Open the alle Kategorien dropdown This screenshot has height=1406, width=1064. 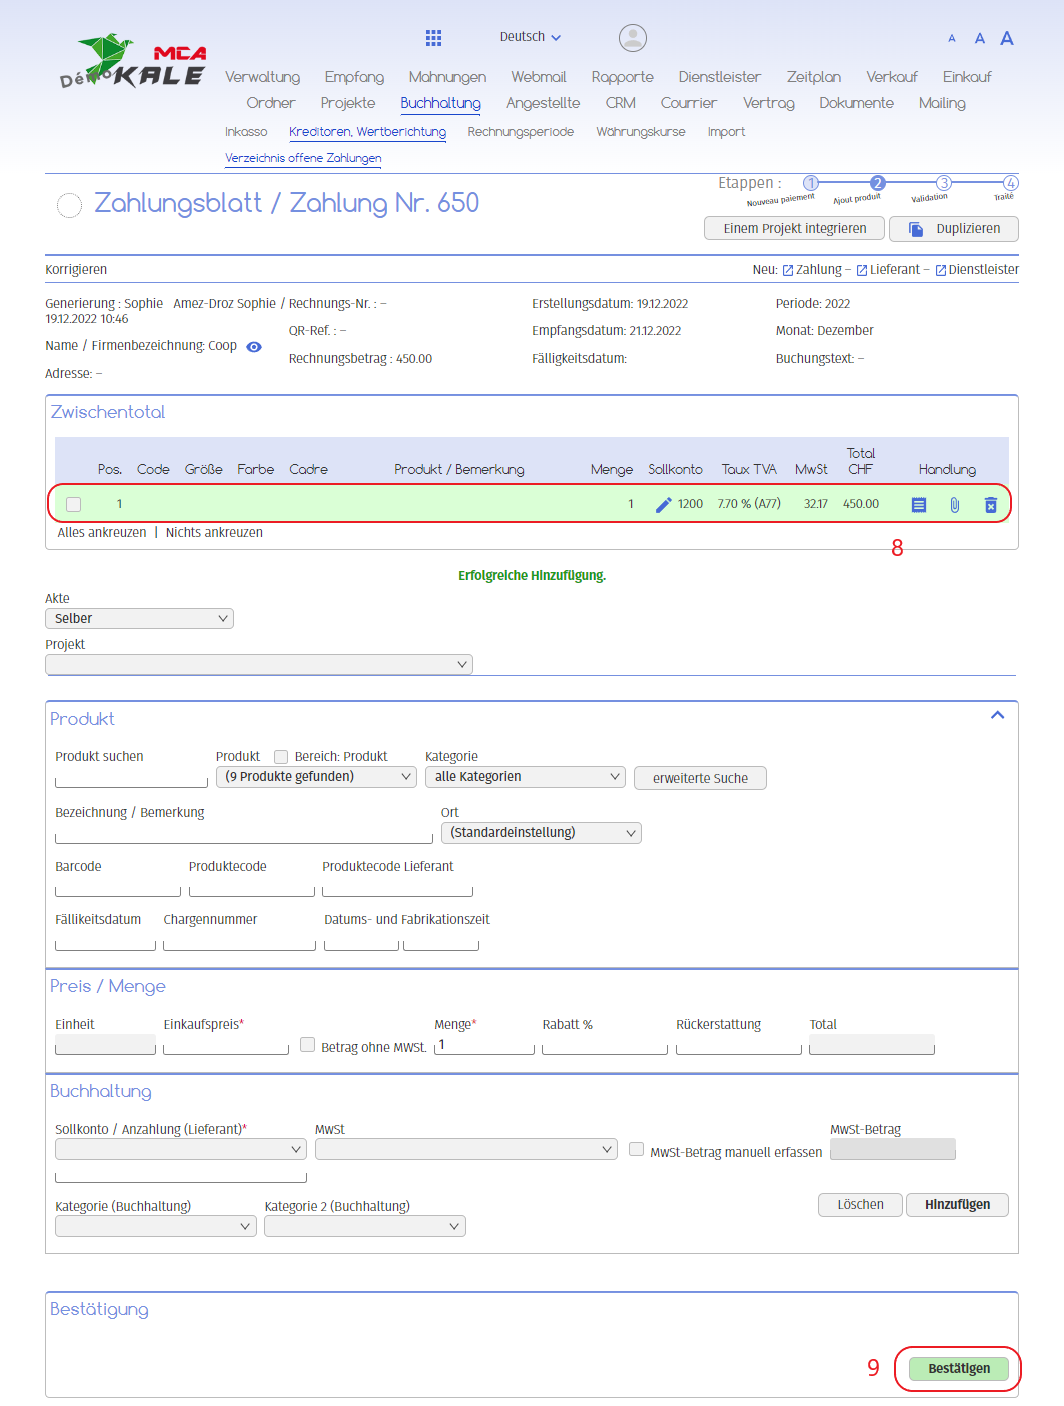click(x=525, y=777)
